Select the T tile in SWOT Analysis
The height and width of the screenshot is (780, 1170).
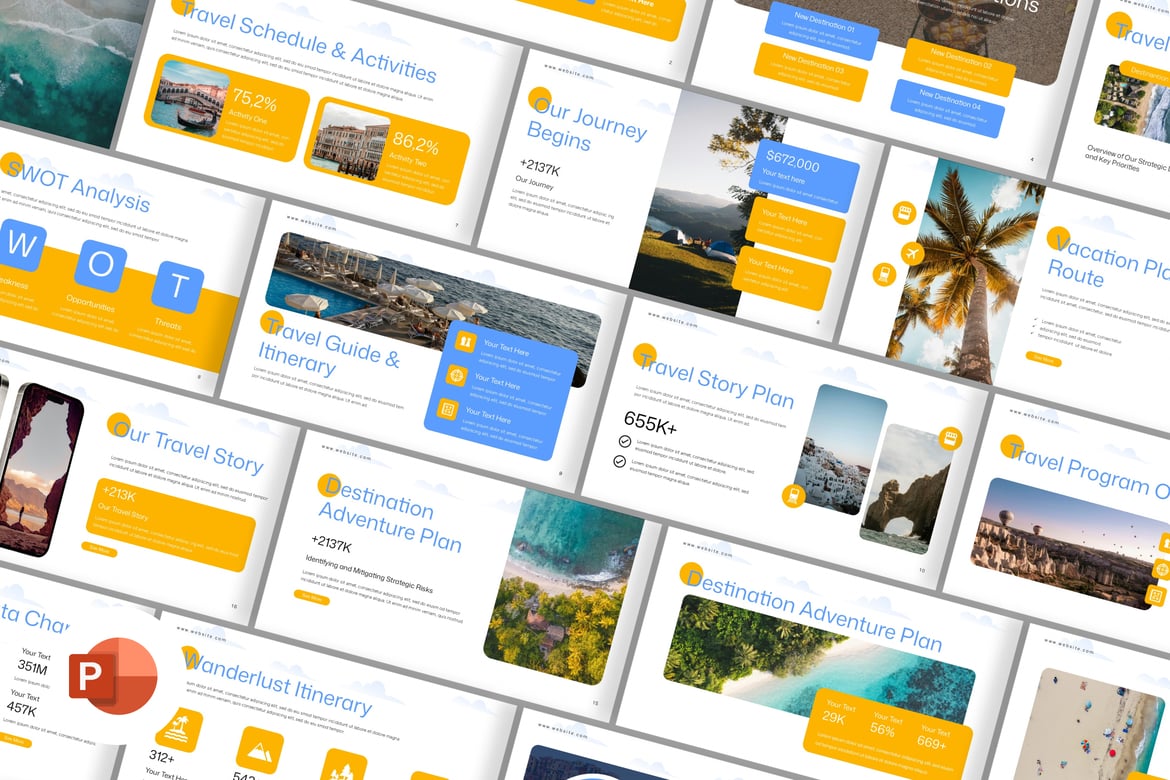[x=178, y=286]
